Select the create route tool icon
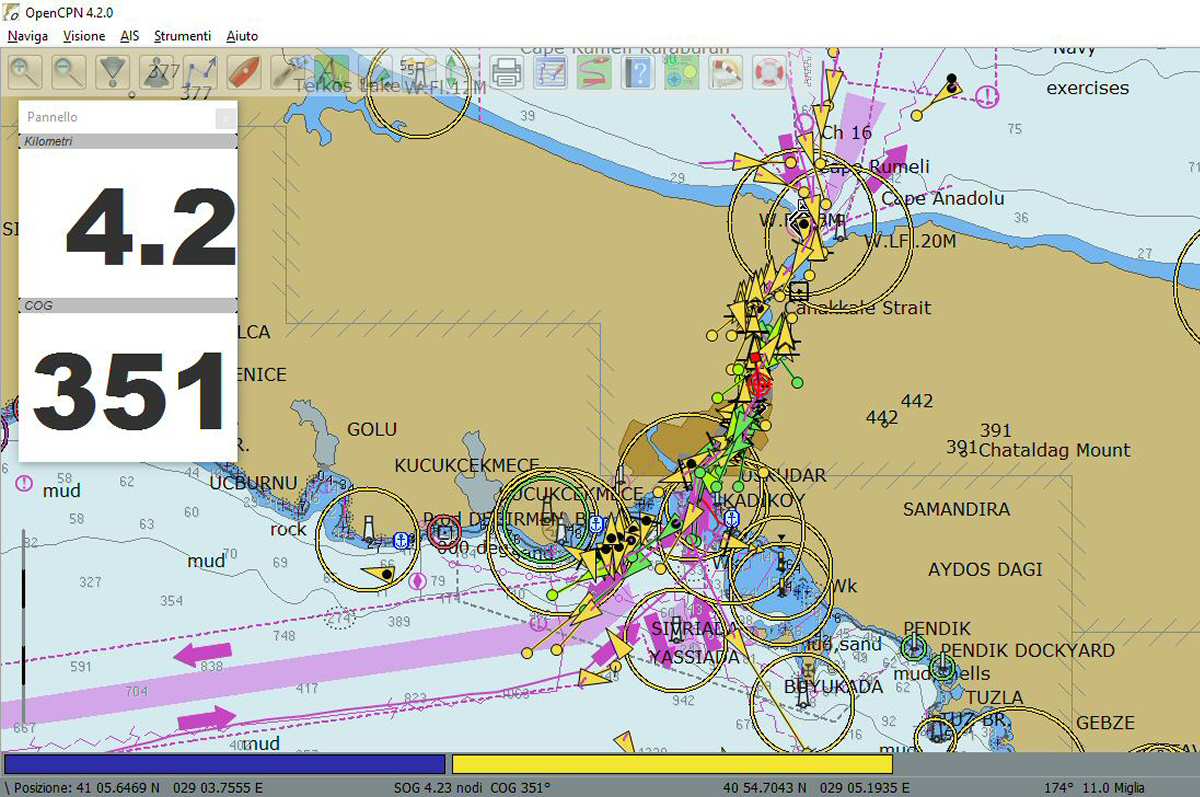This screenshot has width=1200, height=797. pos(200,72)
